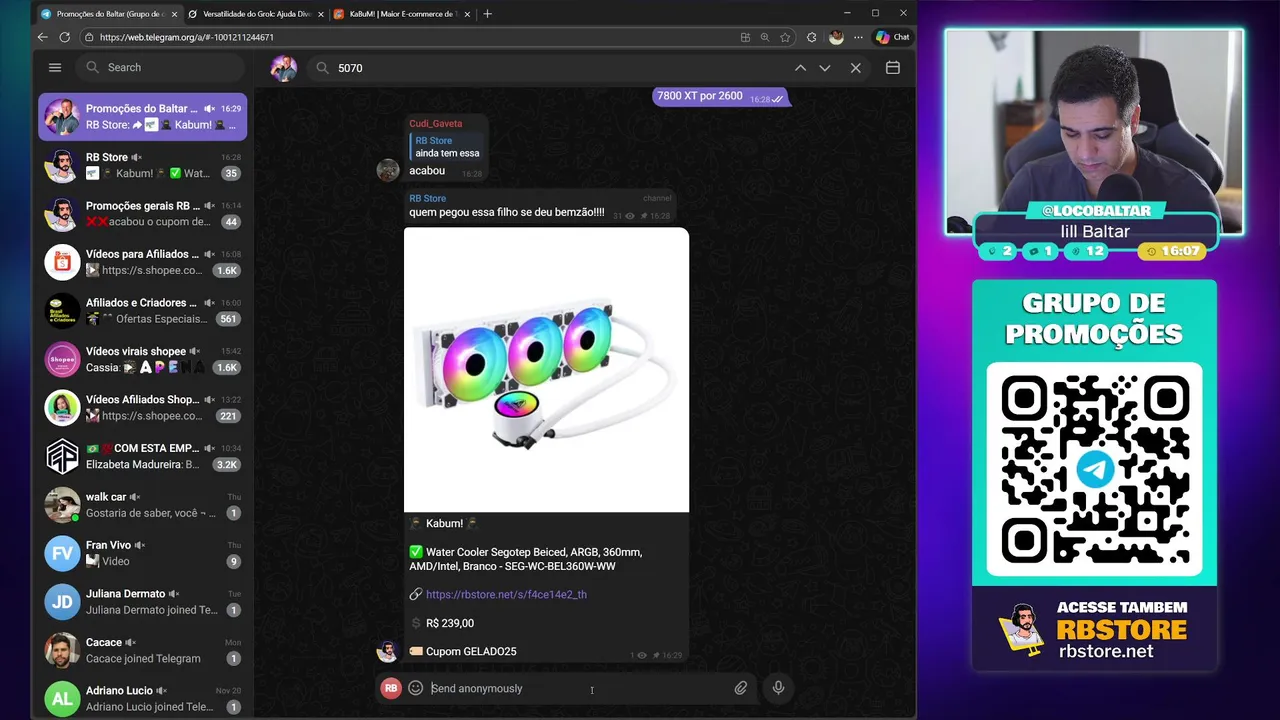Click the quoted reply 'ainda tem essa'
Screen dimensions: 1280x720
click(446, 147)
